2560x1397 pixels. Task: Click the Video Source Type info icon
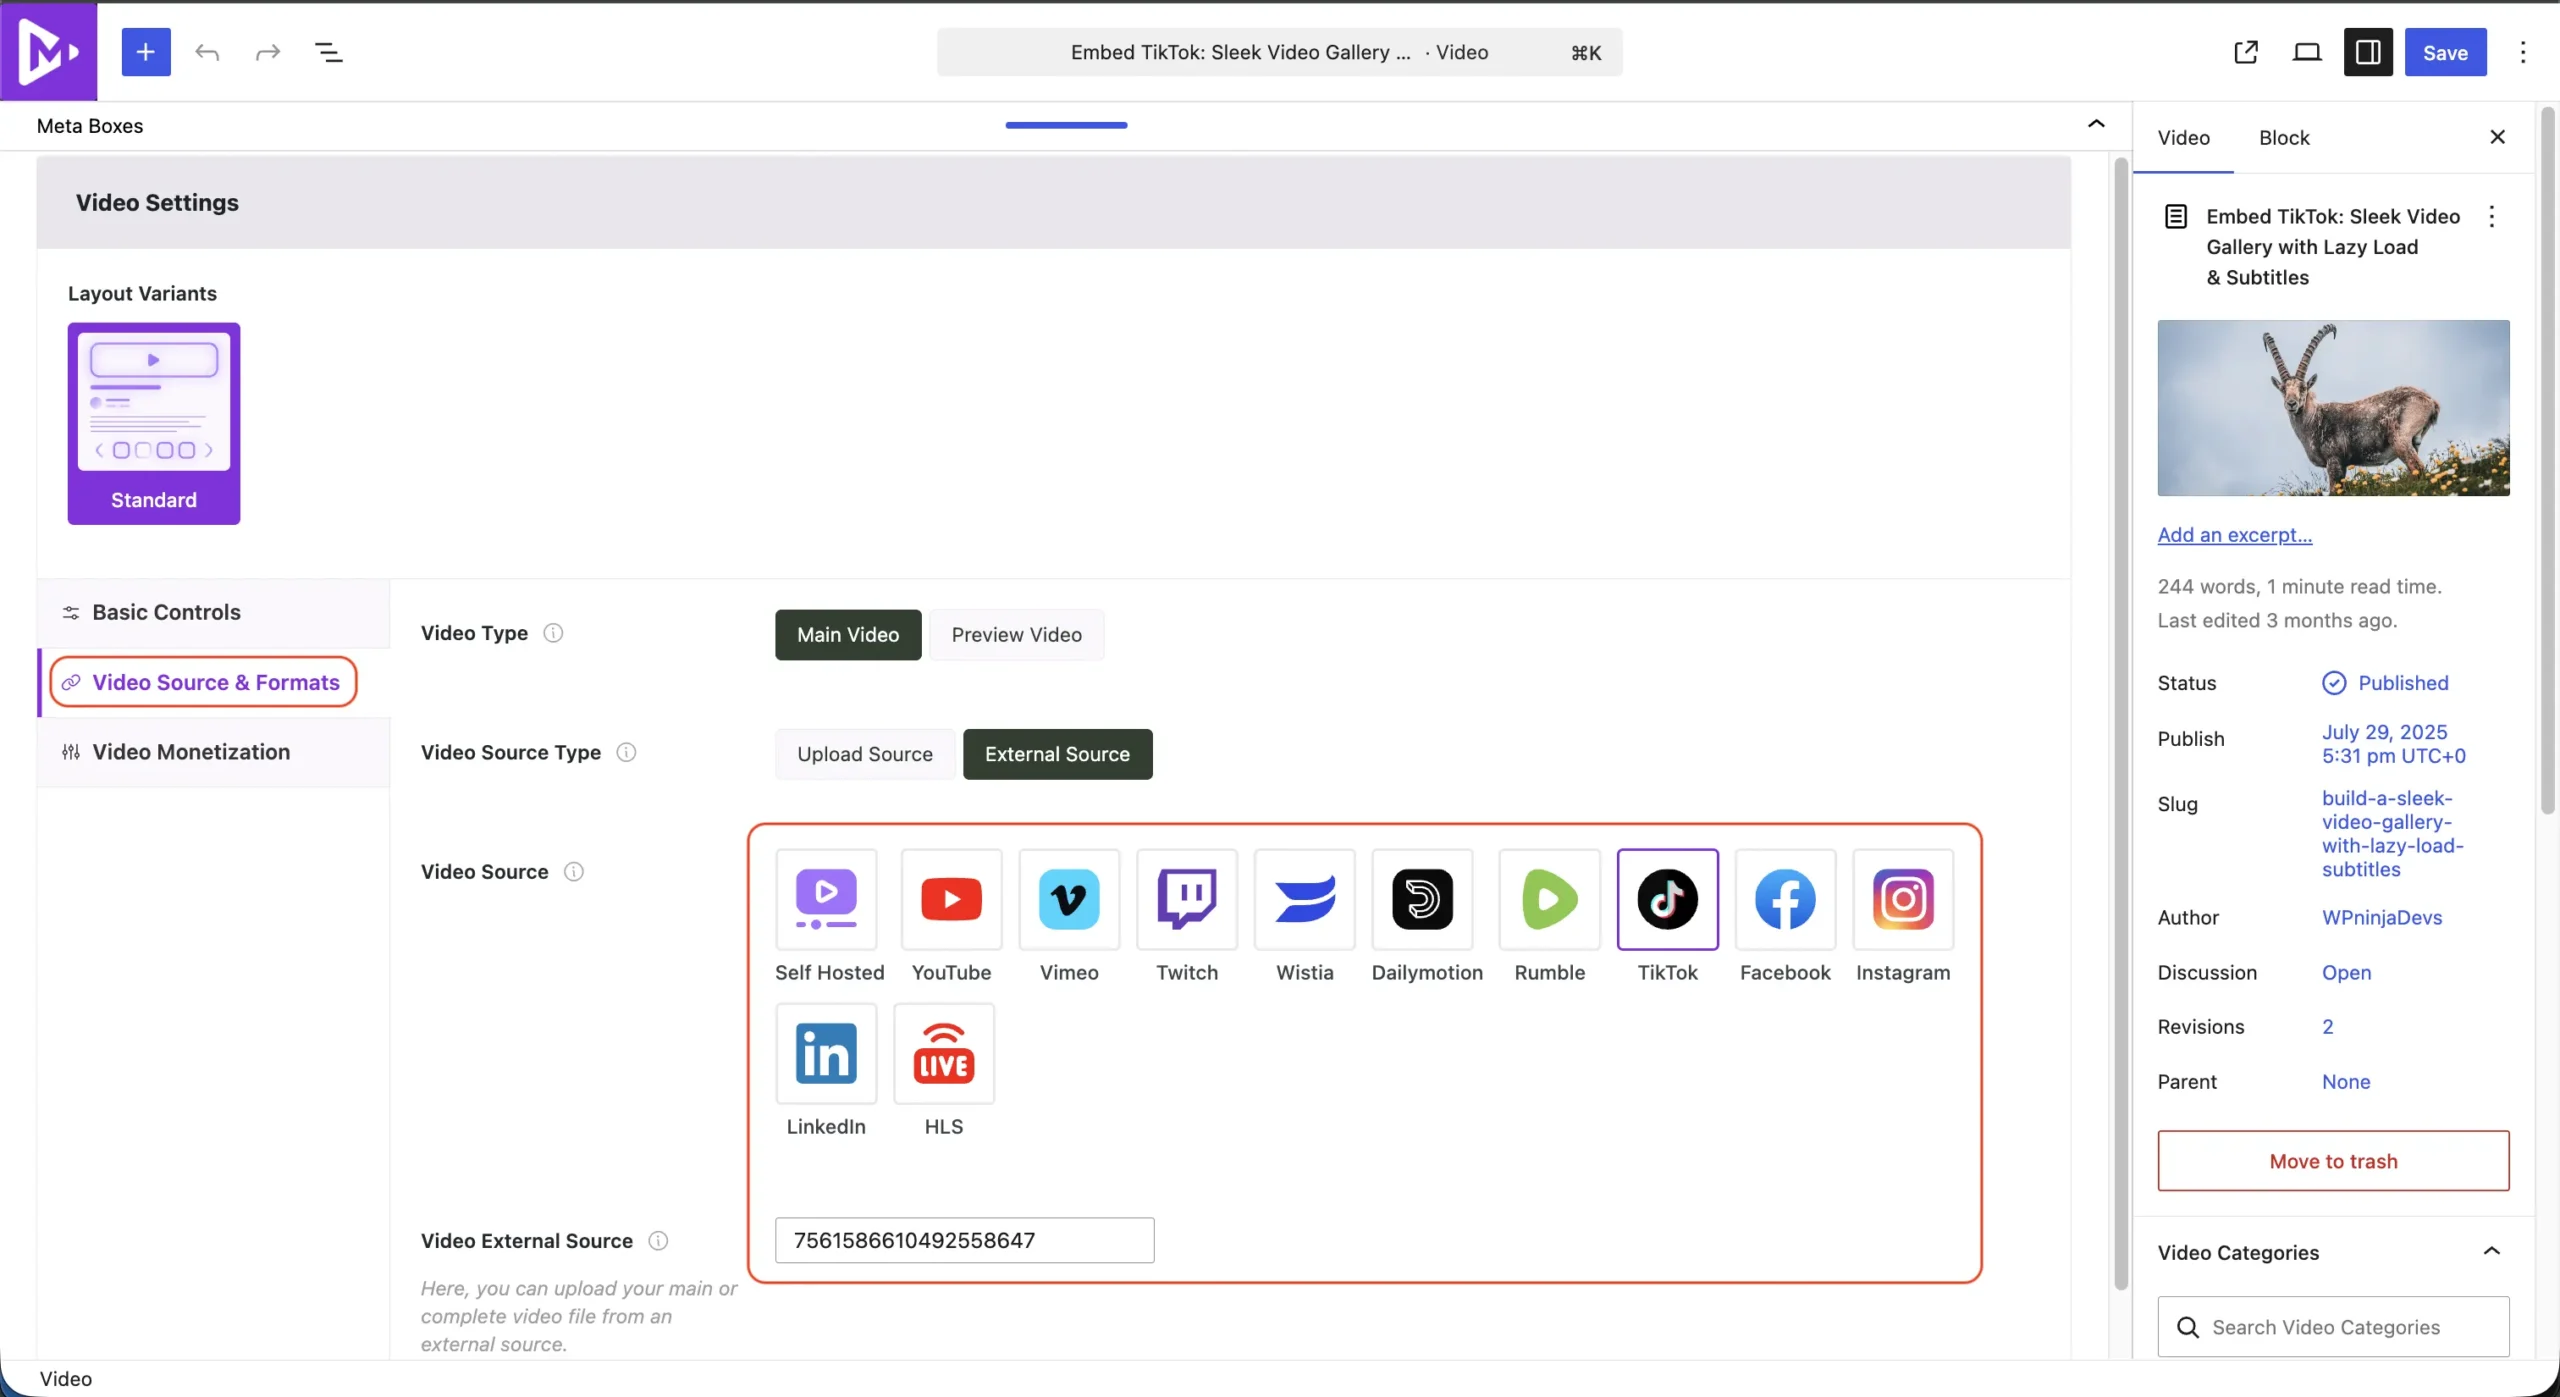tap(626, 752)
